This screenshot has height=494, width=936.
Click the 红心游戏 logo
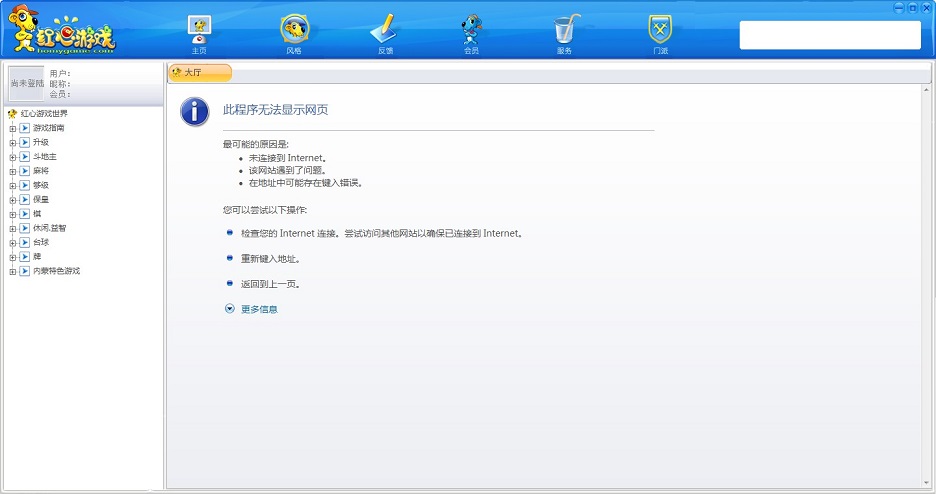click(x=61, y=32)
